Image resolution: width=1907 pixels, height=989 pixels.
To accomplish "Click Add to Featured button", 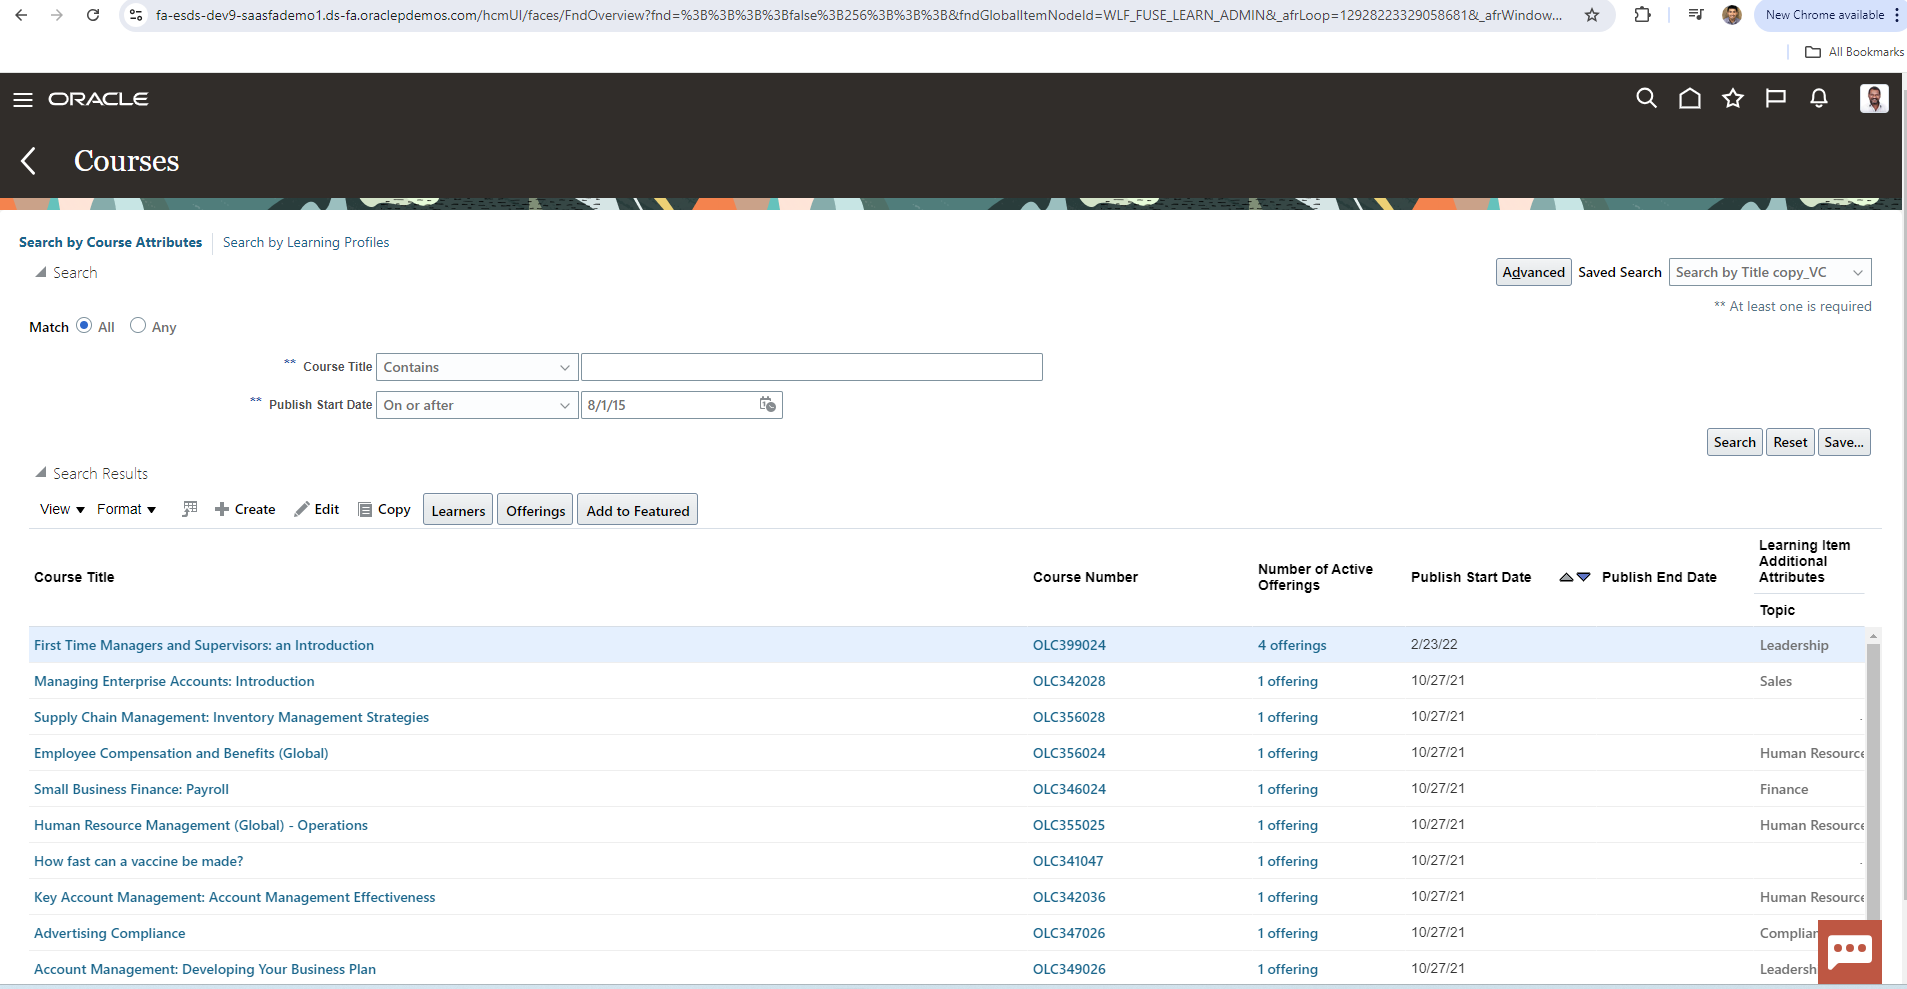I will [638, 510].
